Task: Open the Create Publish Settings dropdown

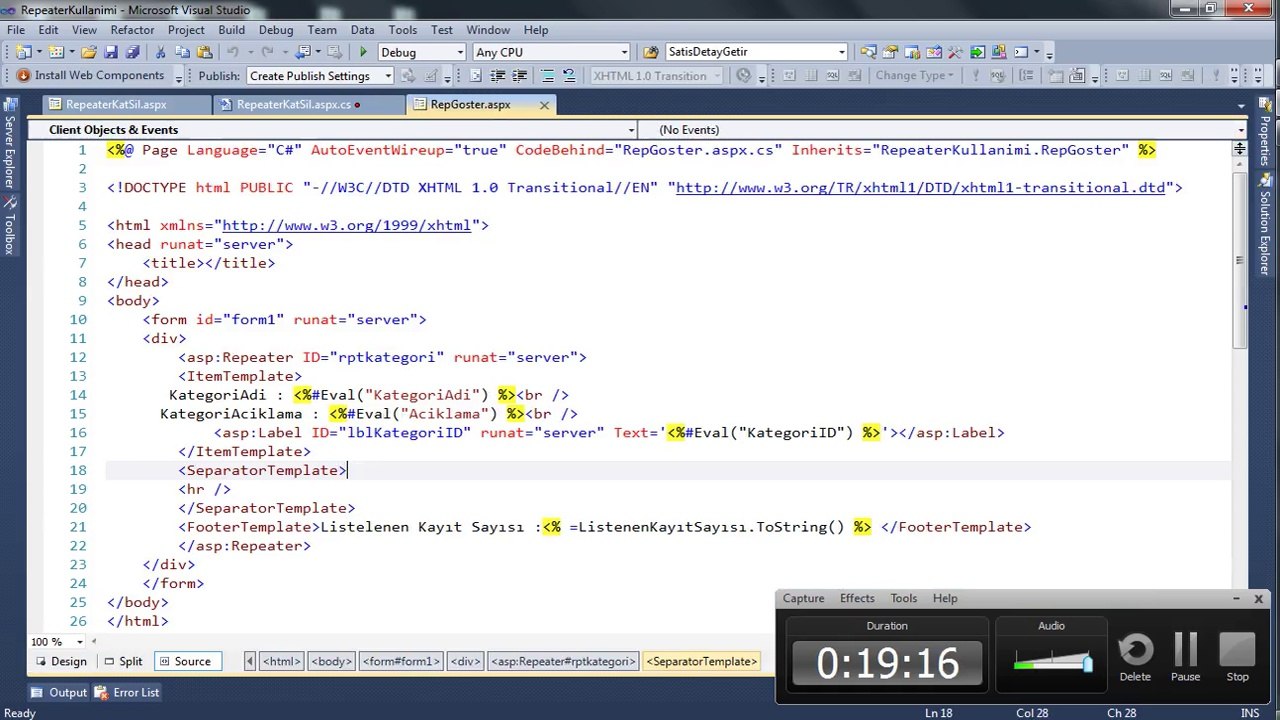Action: click(388, 76)
